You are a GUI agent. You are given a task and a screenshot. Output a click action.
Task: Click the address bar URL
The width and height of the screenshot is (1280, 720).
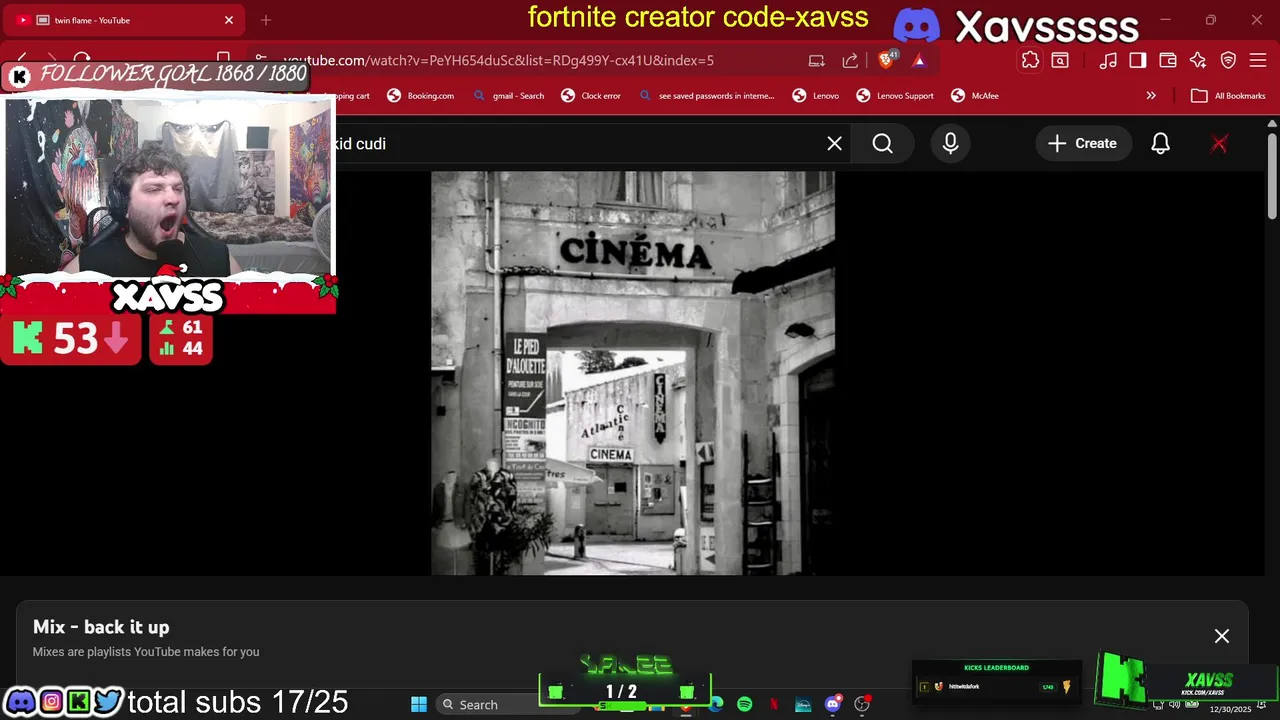[x=498, y=60]
